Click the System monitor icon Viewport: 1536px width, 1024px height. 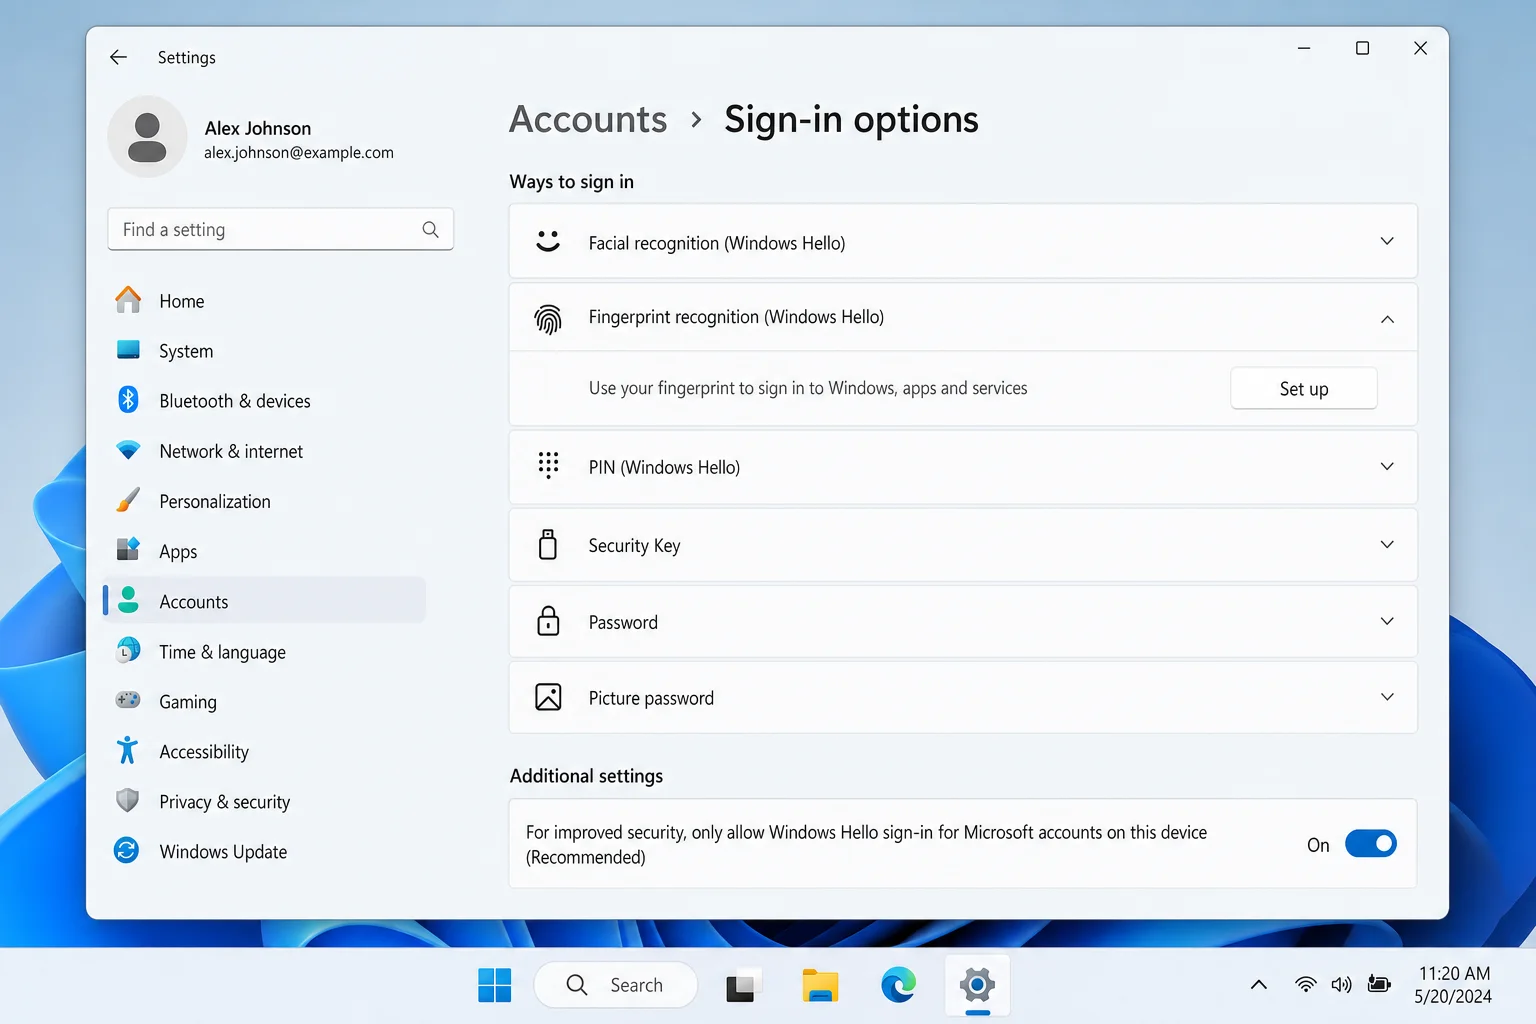click(128, 350)
